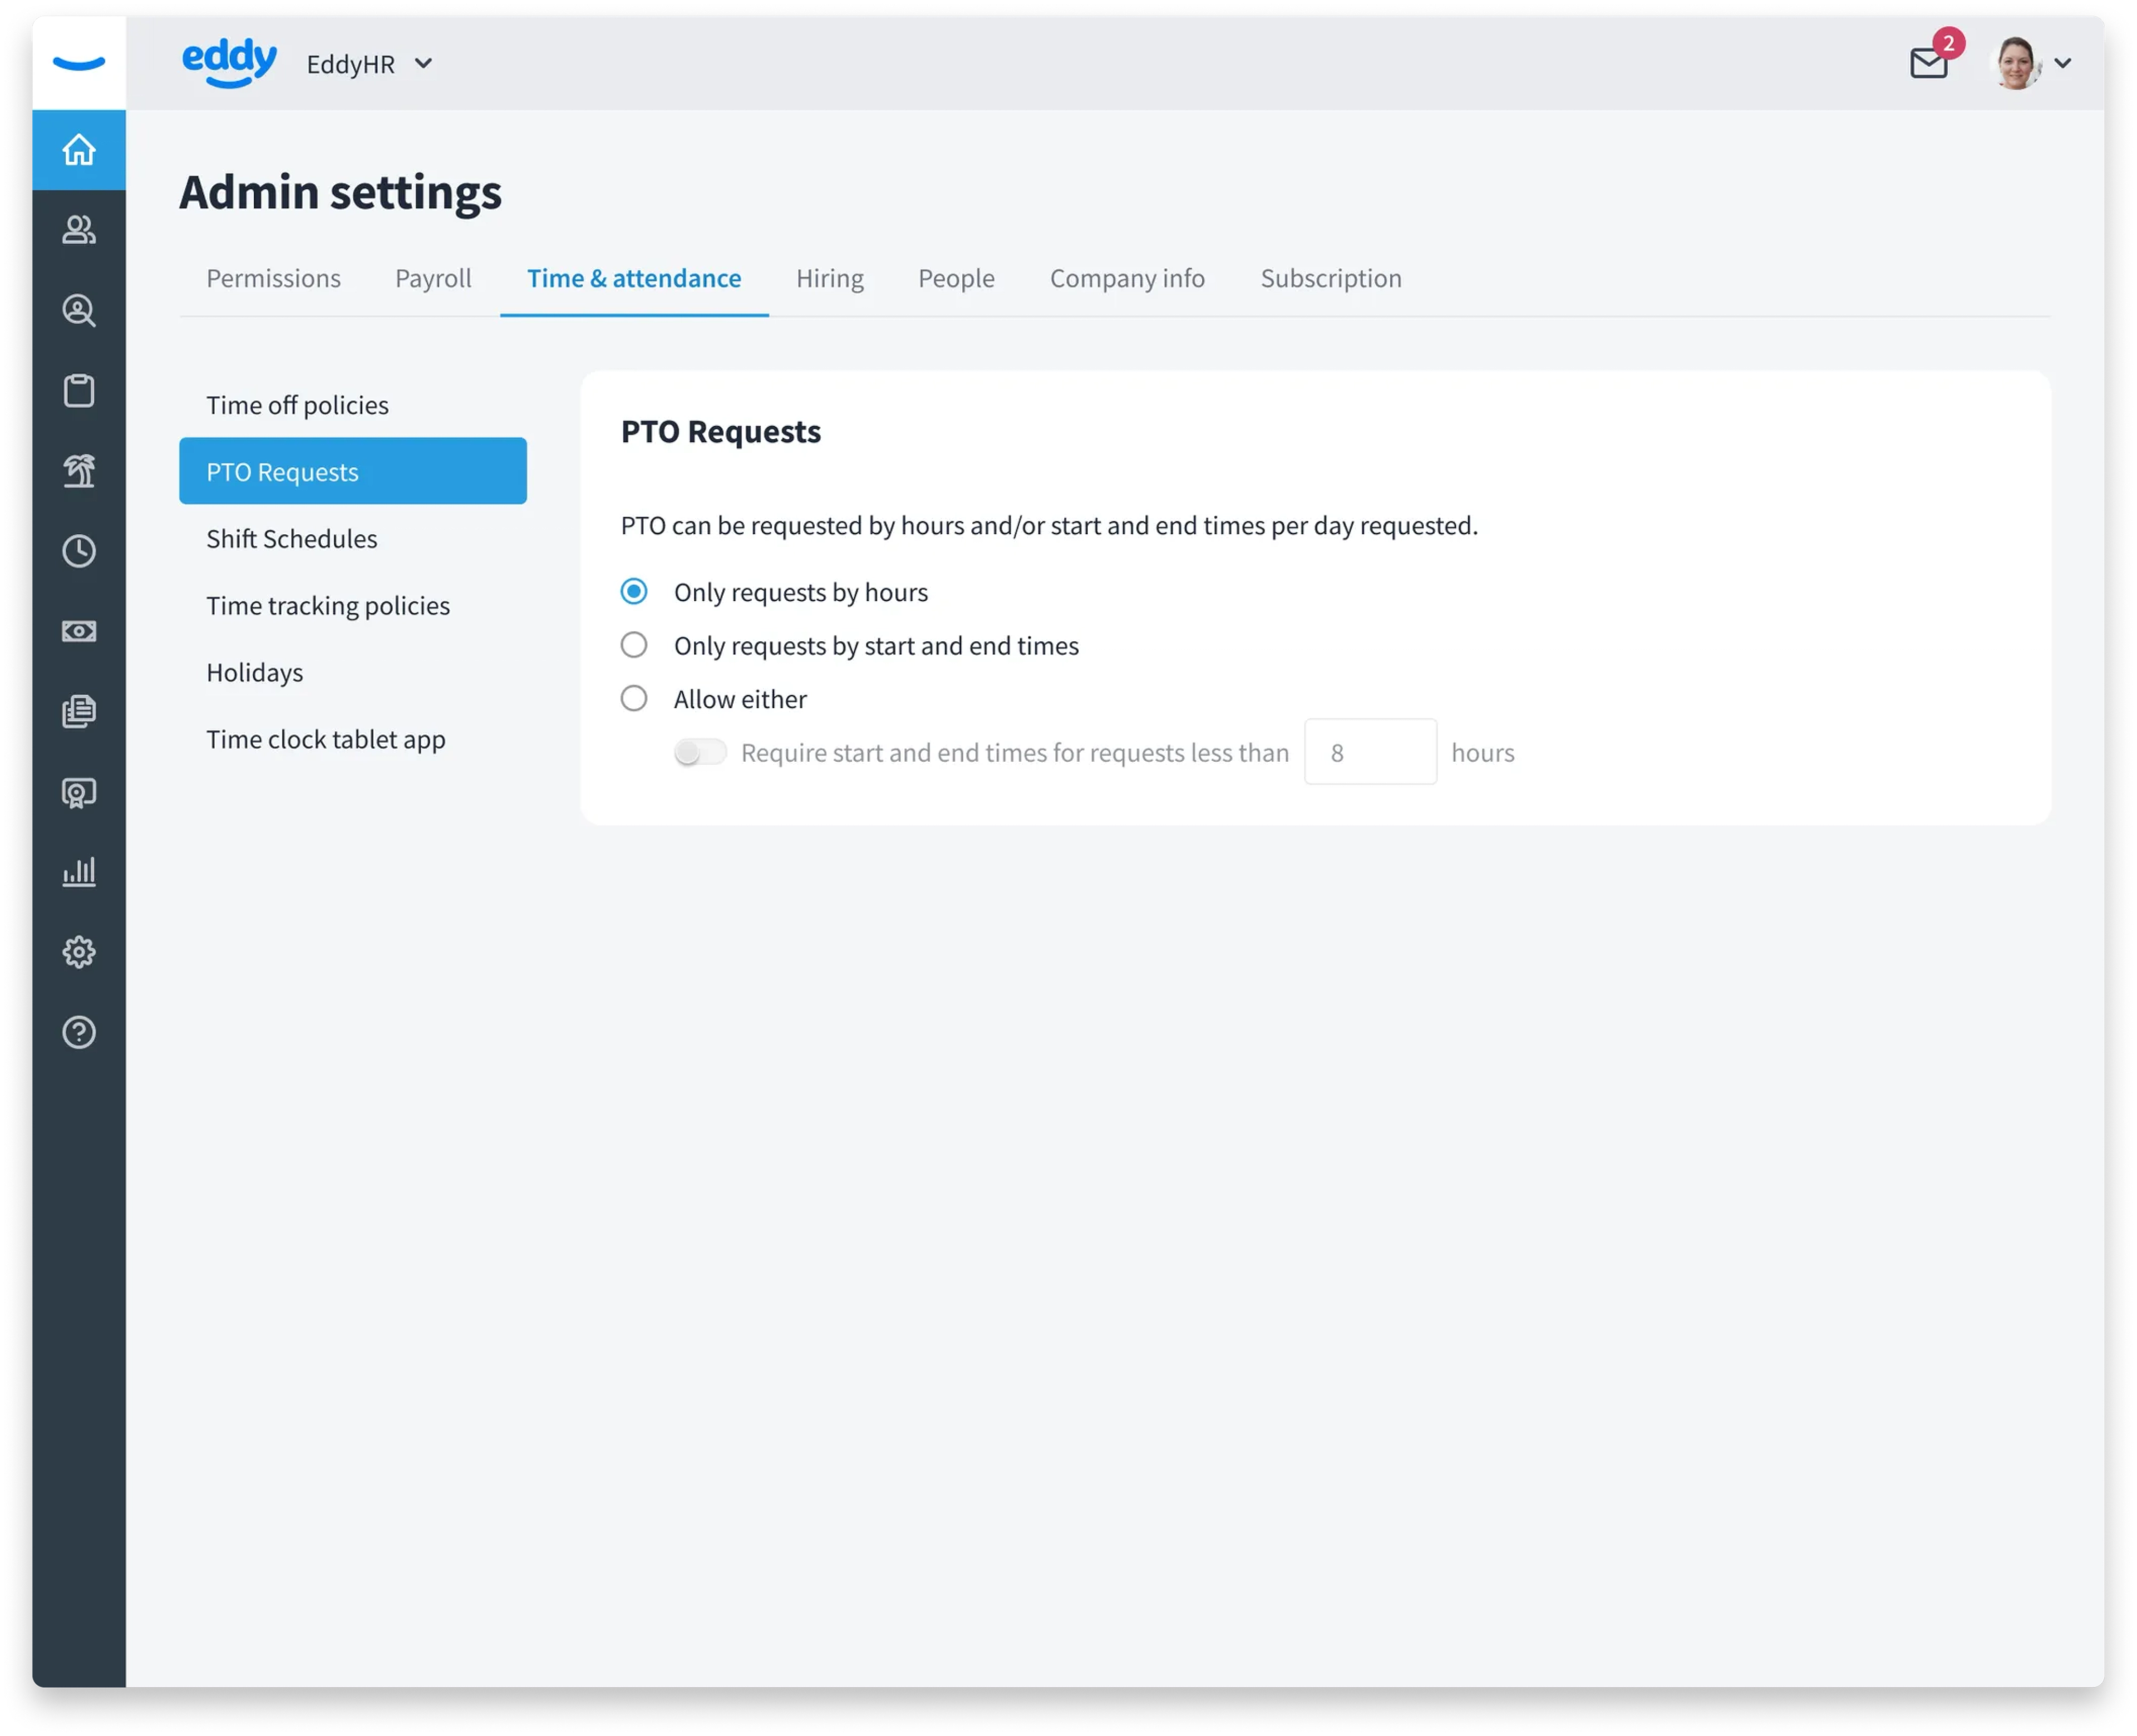
Task: Click the eddy logo in header
Action: (229, 62)
